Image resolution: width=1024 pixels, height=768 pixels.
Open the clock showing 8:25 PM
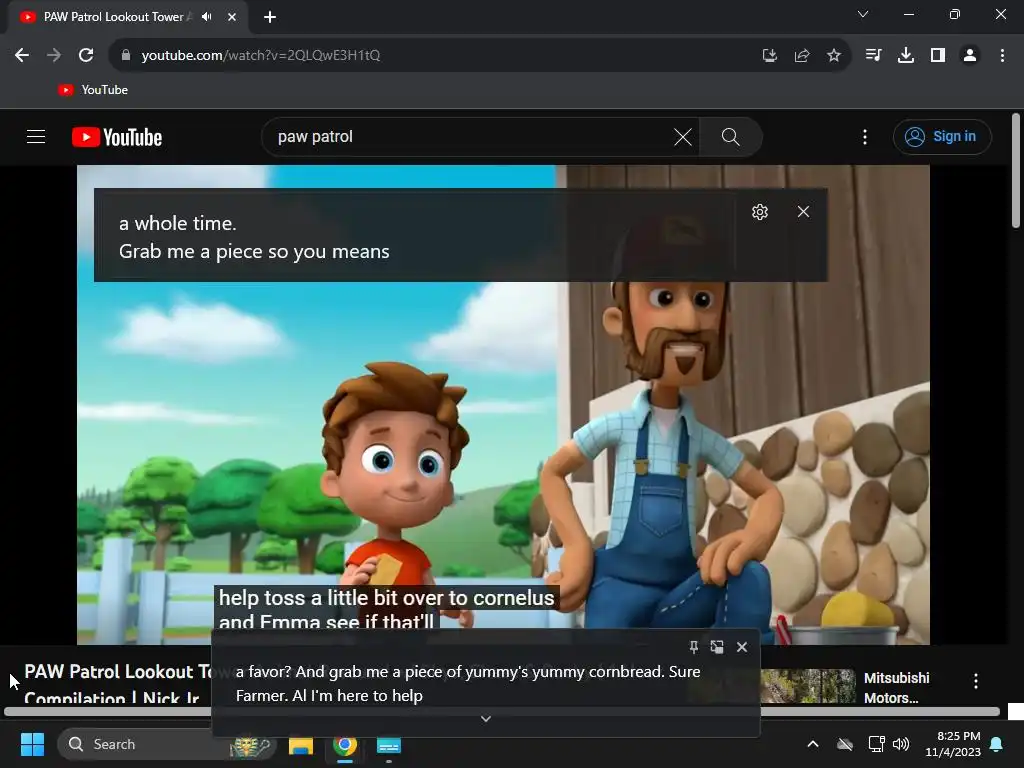click(953, 744)
